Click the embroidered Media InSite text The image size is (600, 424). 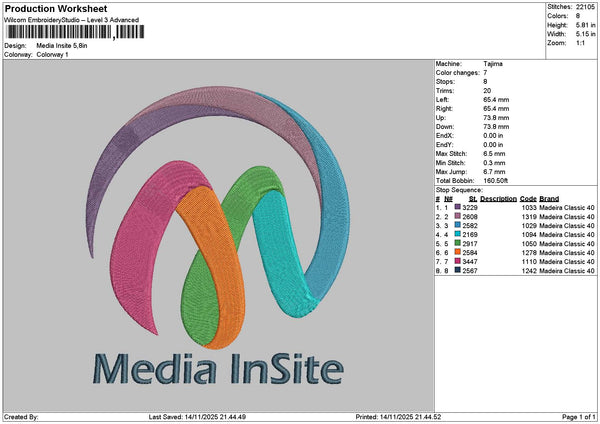(x=218, y=369)
